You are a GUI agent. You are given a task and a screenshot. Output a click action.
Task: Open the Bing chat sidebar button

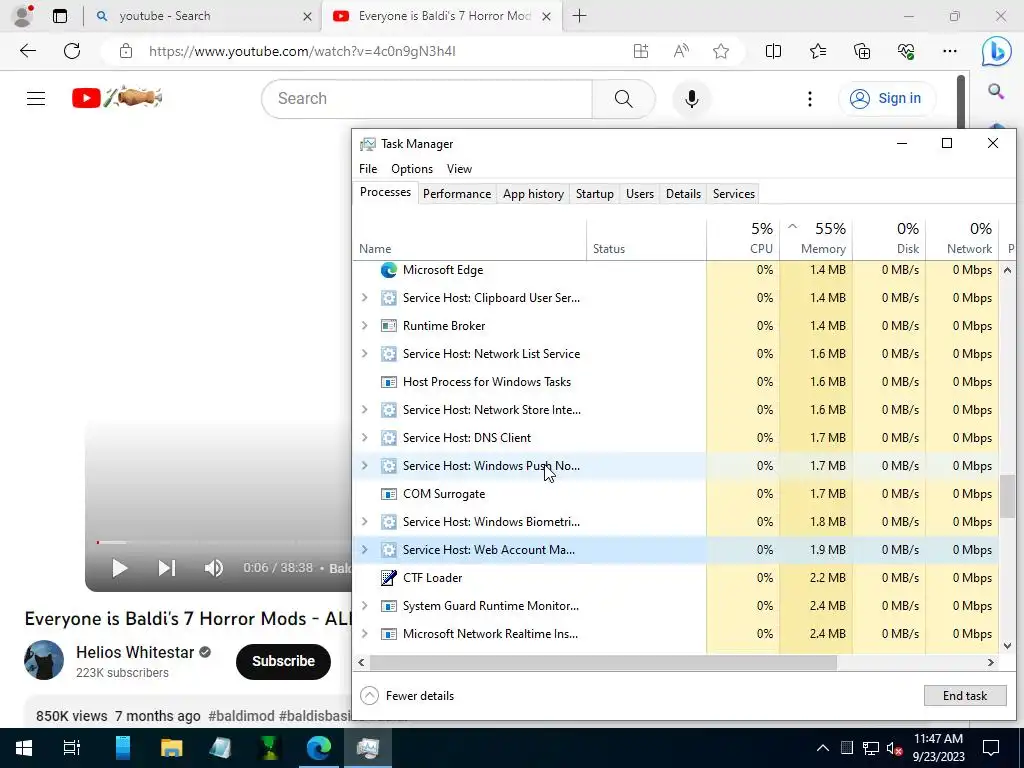pos(996,51)
